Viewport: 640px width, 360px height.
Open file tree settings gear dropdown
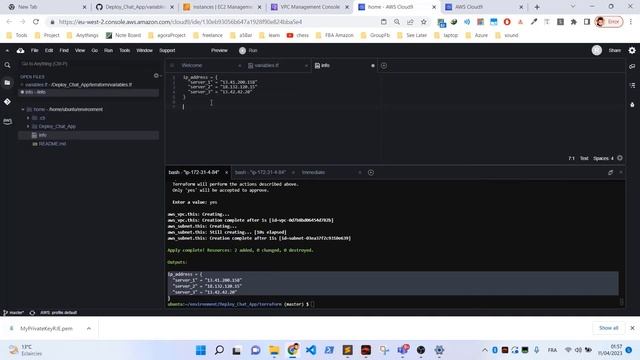pos(157,76)
